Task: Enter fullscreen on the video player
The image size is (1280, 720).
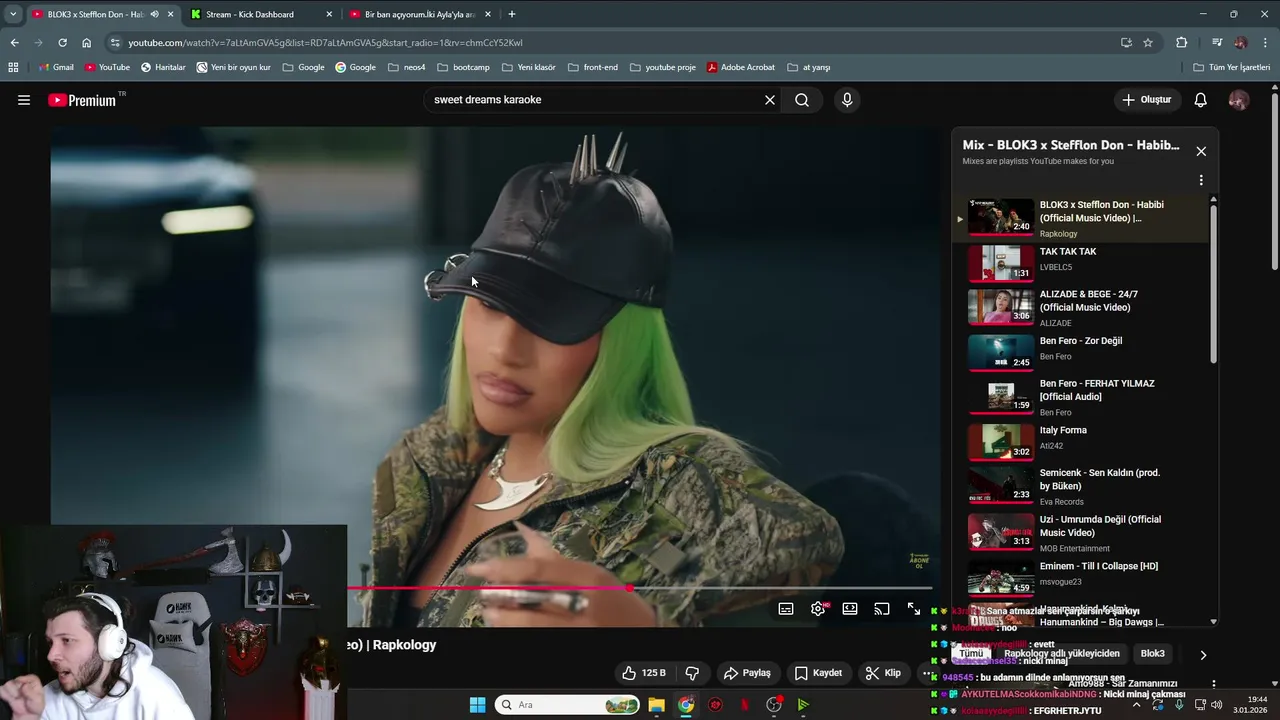Action: tap(914, 608)
